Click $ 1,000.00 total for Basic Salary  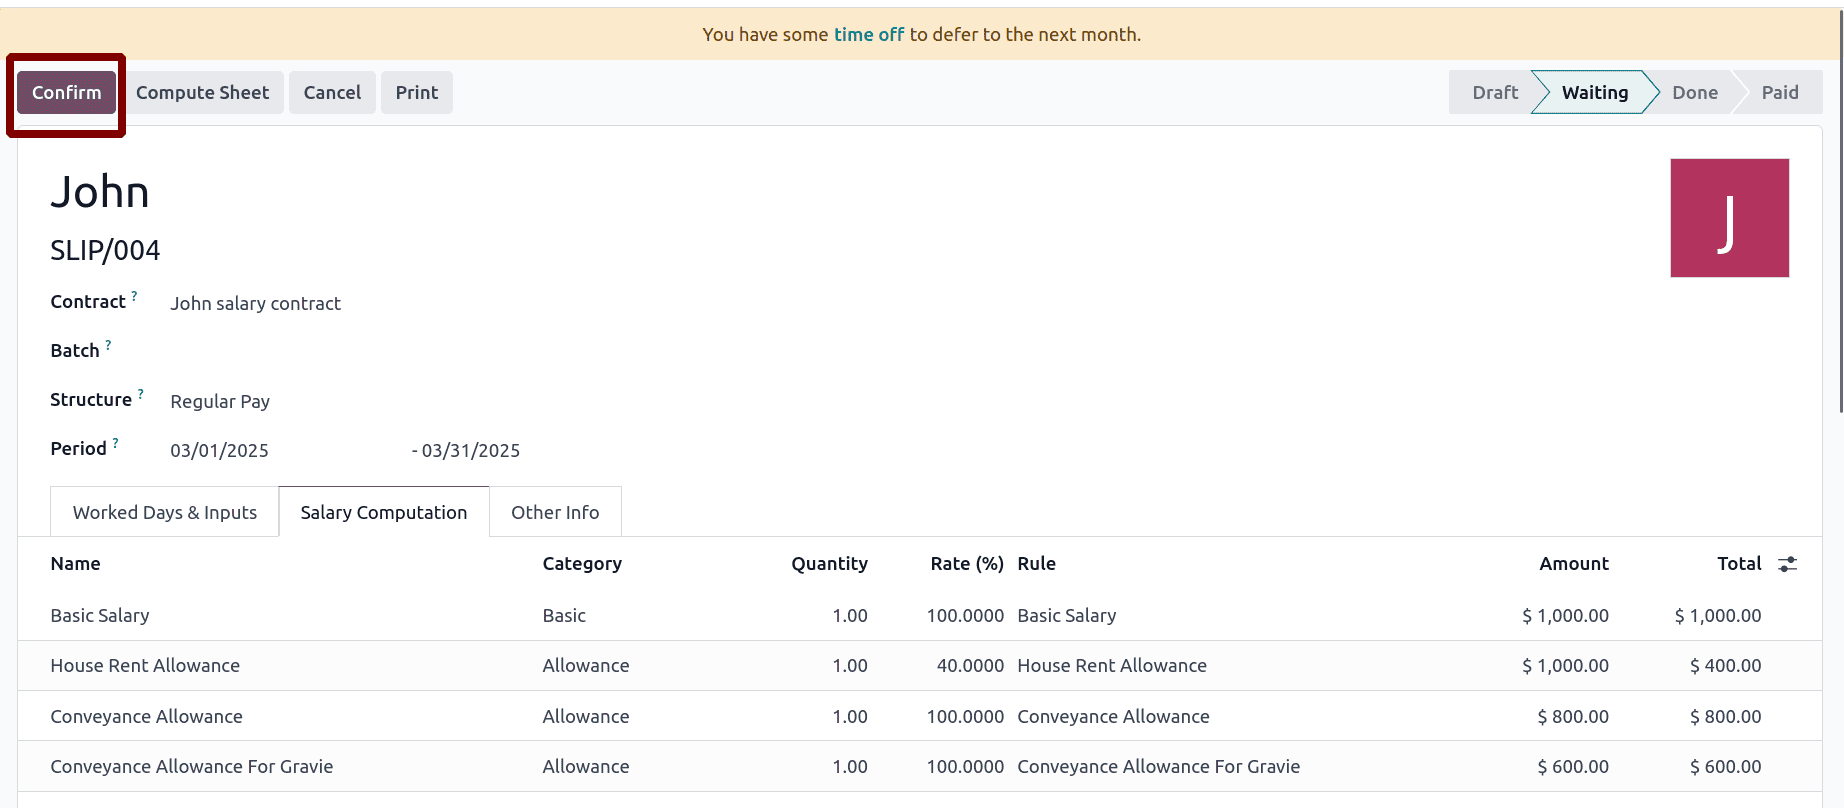[x=1718, y=616]
